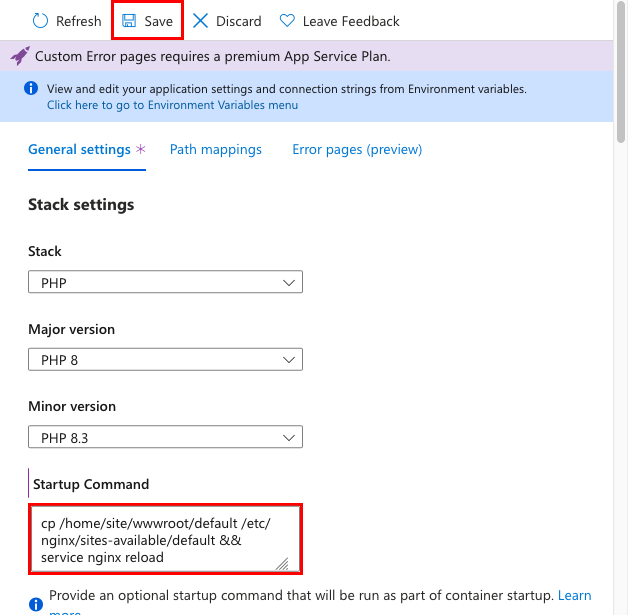Open the Stack dropdown showing PHP
628x615 pixels.
tap(165, 283)
